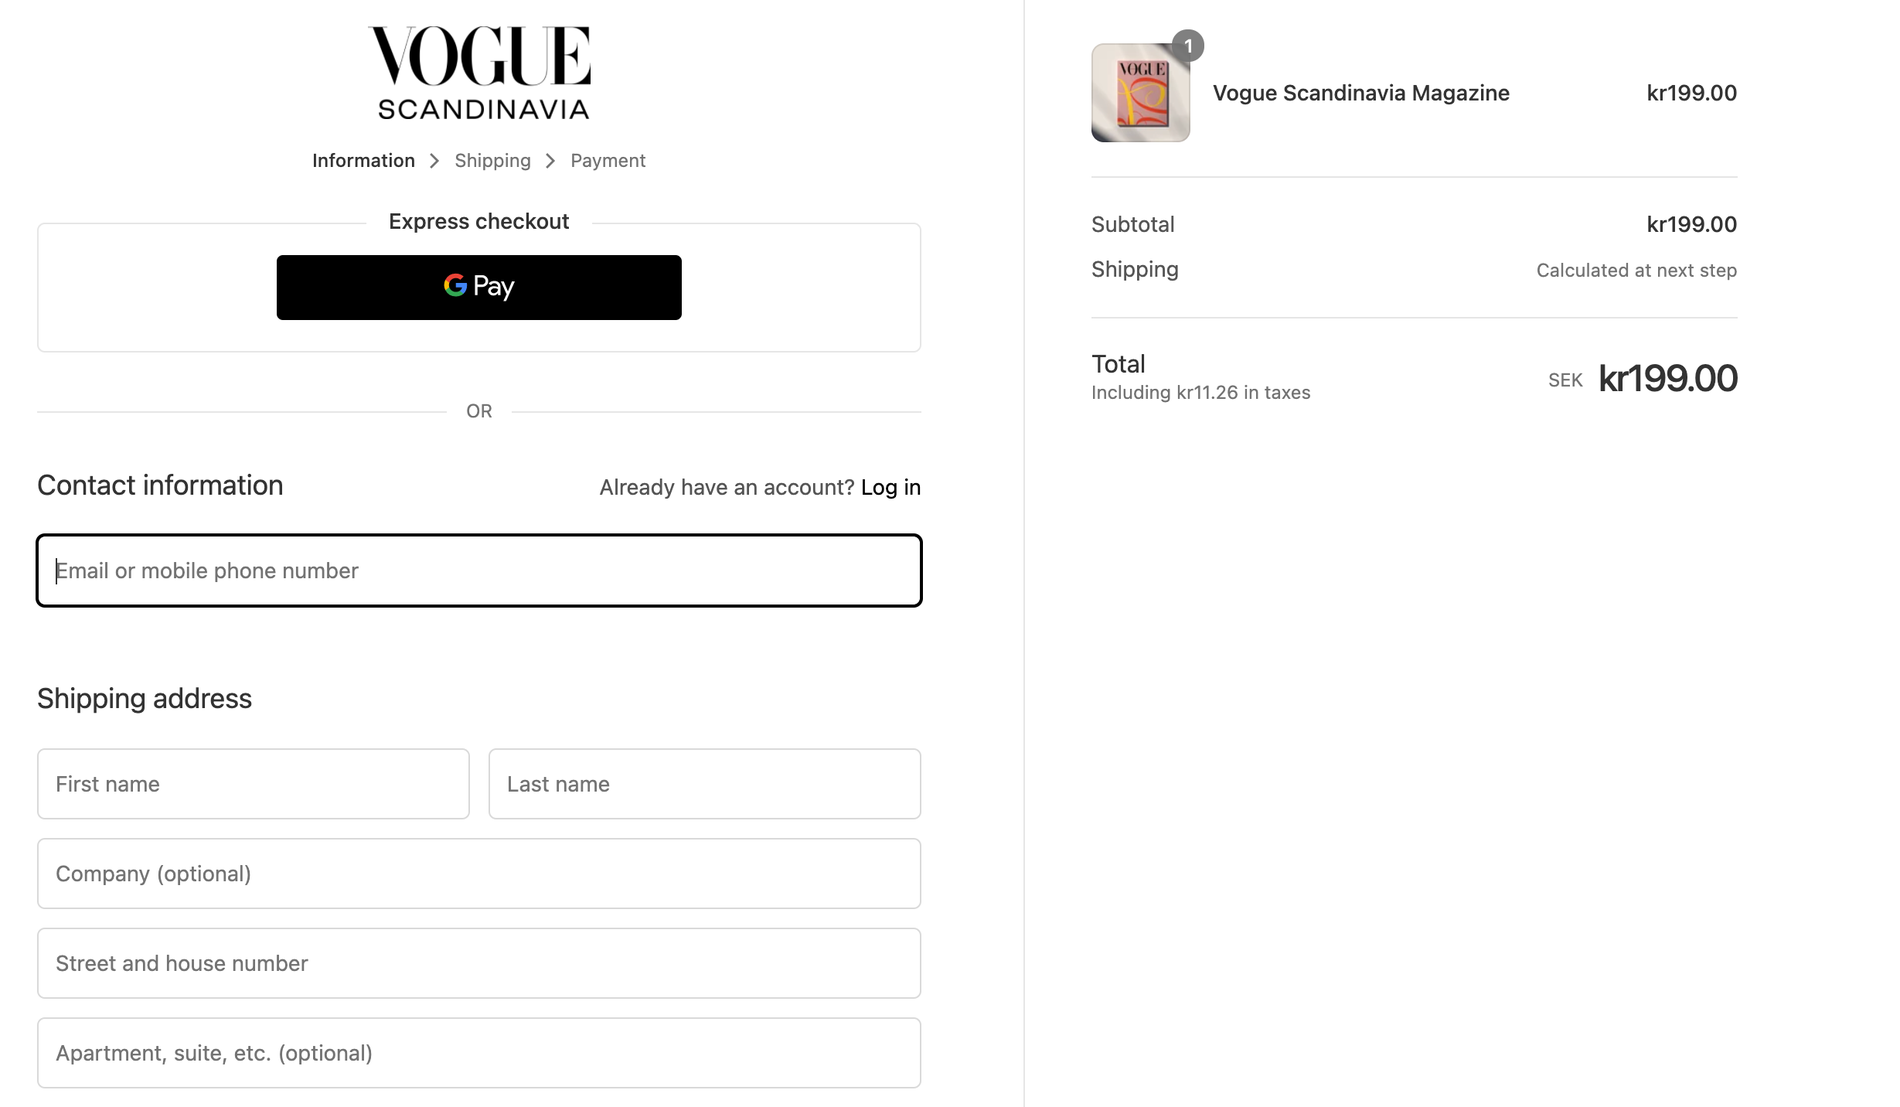Go to the Shipping breadcrumb step
The width and height of the screenshot is (1900, 1107).
coord(493,160)
